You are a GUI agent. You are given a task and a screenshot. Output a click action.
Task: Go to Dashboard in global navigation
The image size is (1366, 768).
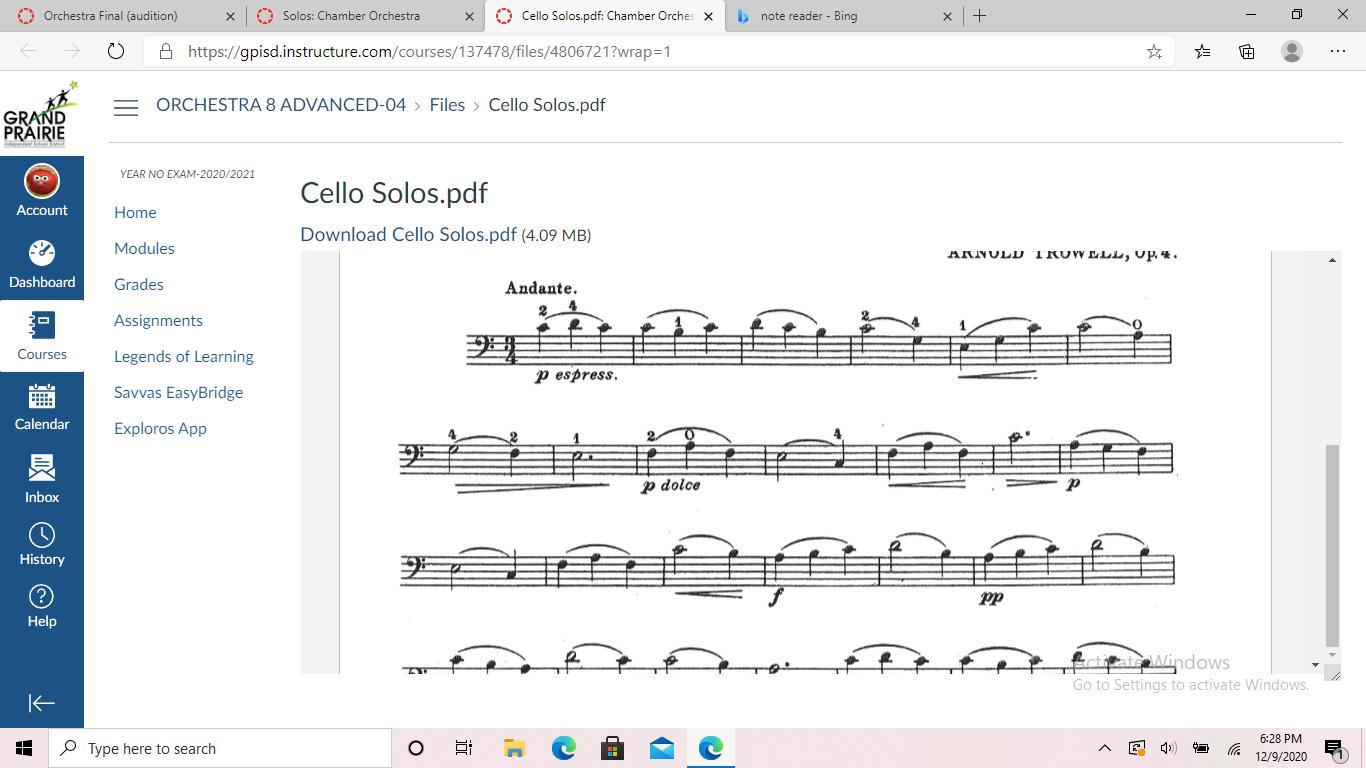coord(42,265)
